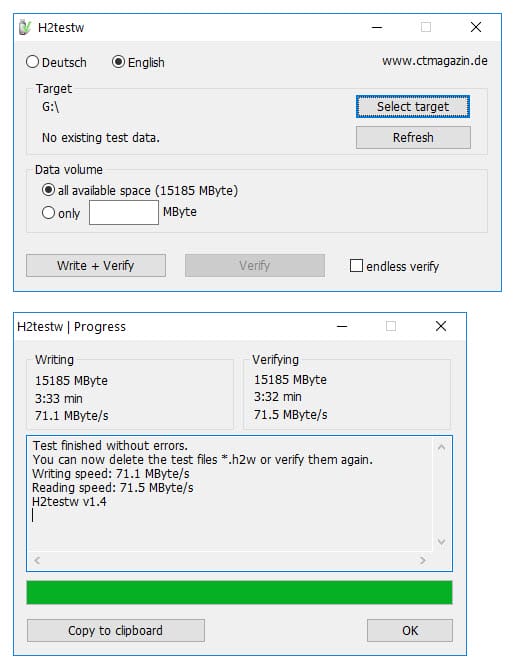Image resolution: width=517 pixels, height=668 pixels.
Task: Click the 'Reading speed: 71.5 MByte/s' log line
Action: [113, 488]
